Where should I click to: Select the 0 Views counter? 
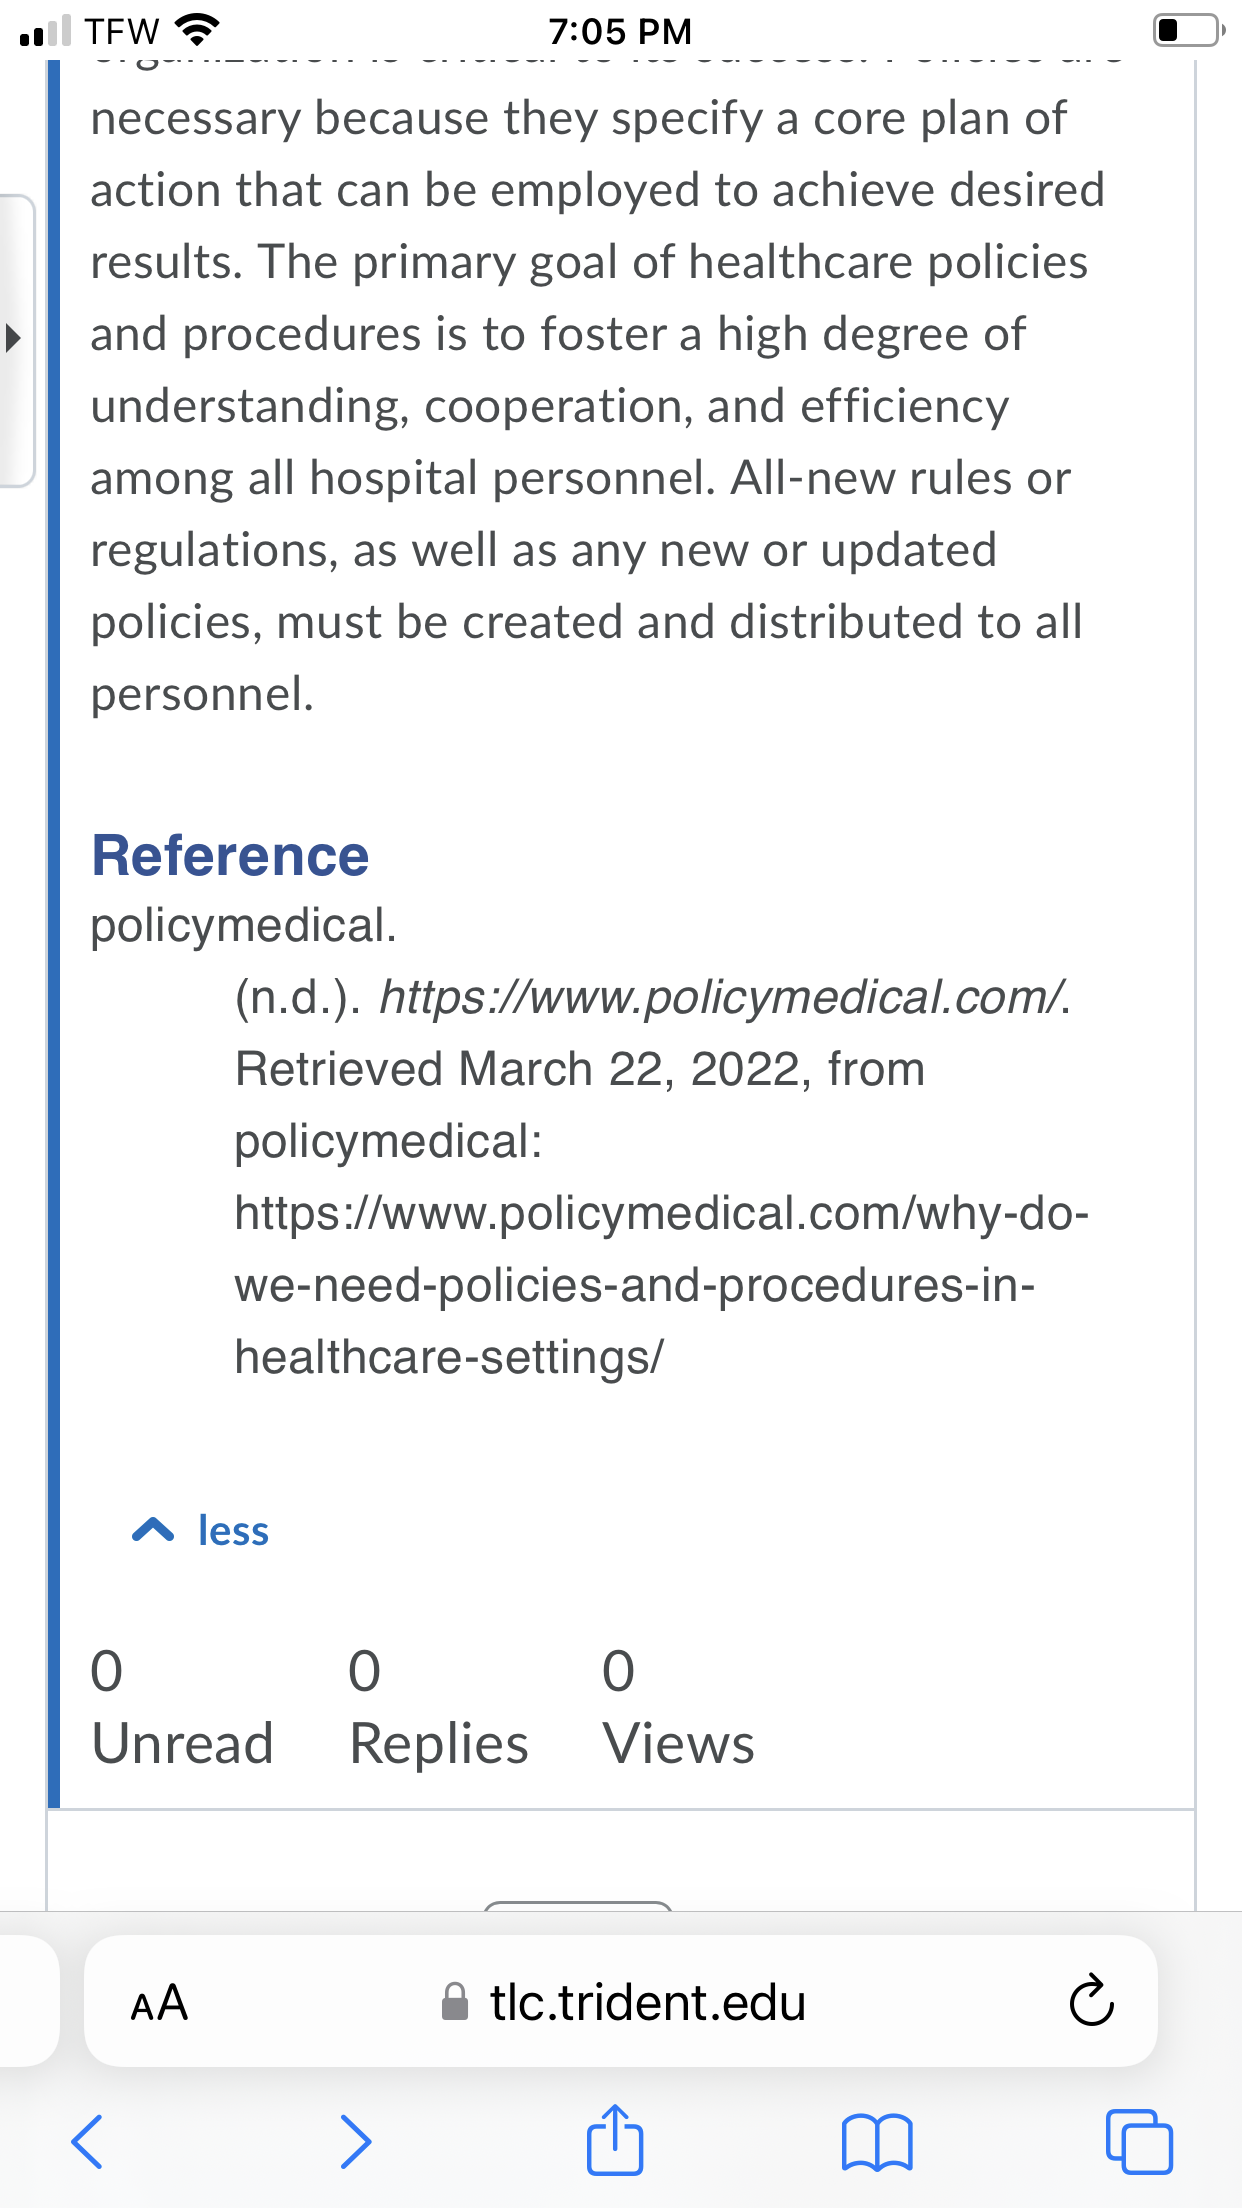point(678,1709)
